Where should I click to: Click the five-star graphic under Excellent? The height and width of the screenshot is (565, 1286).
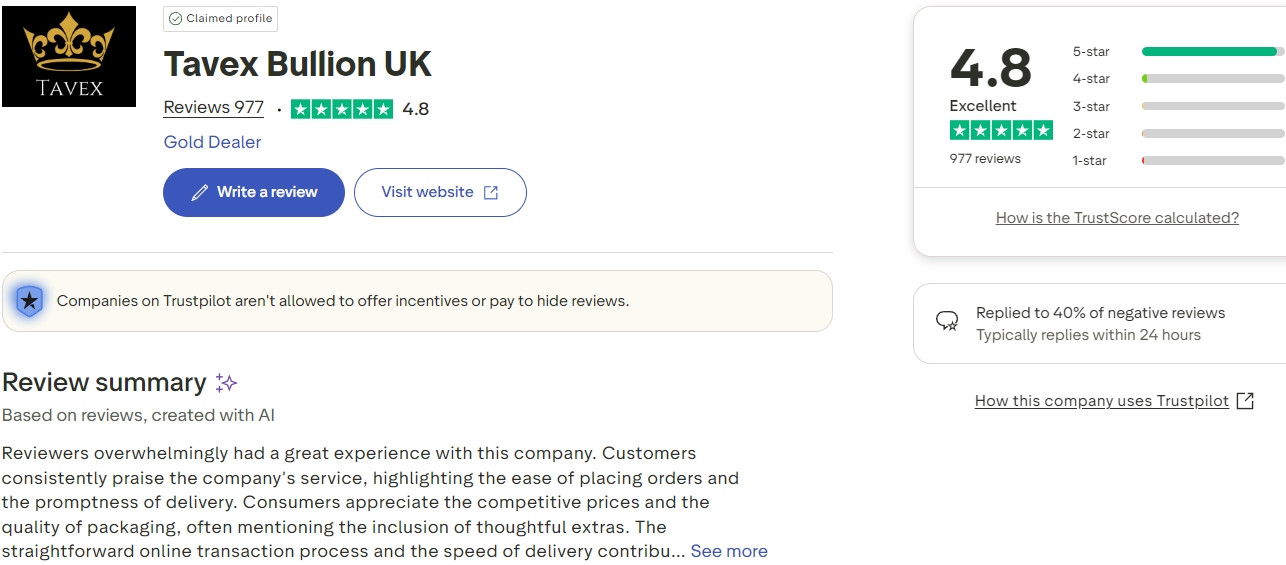pyautogui.click(x=1001, y=130)
